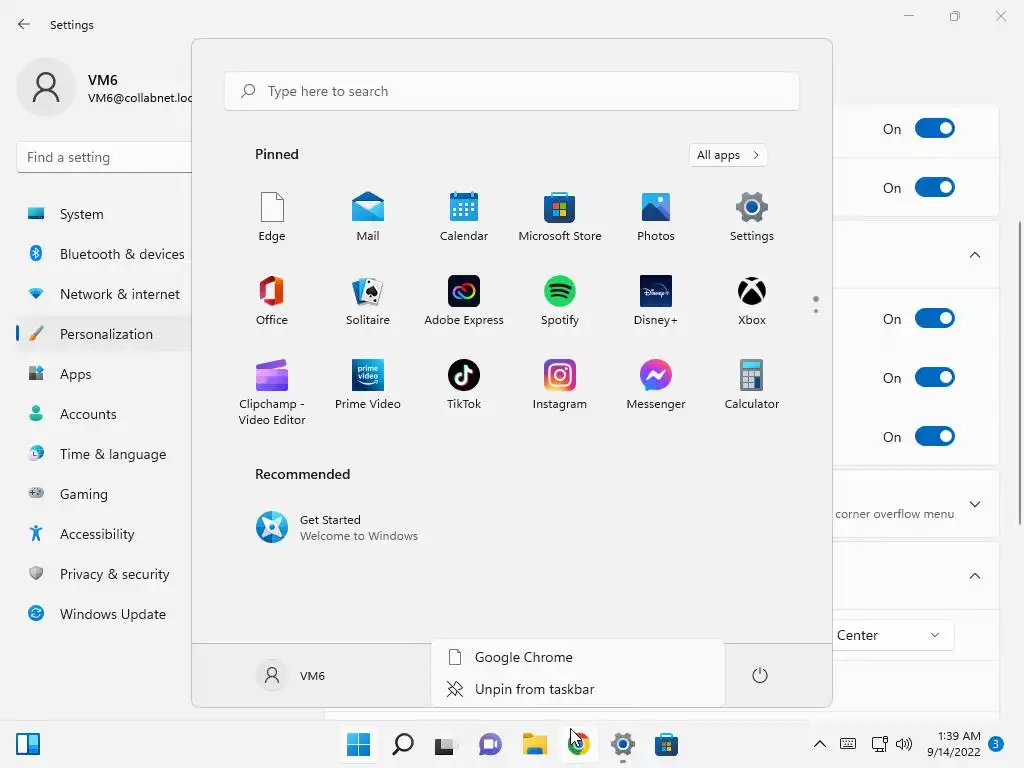
Task: Launch Clipchamp - Video Editor
Action: [272, 392]
